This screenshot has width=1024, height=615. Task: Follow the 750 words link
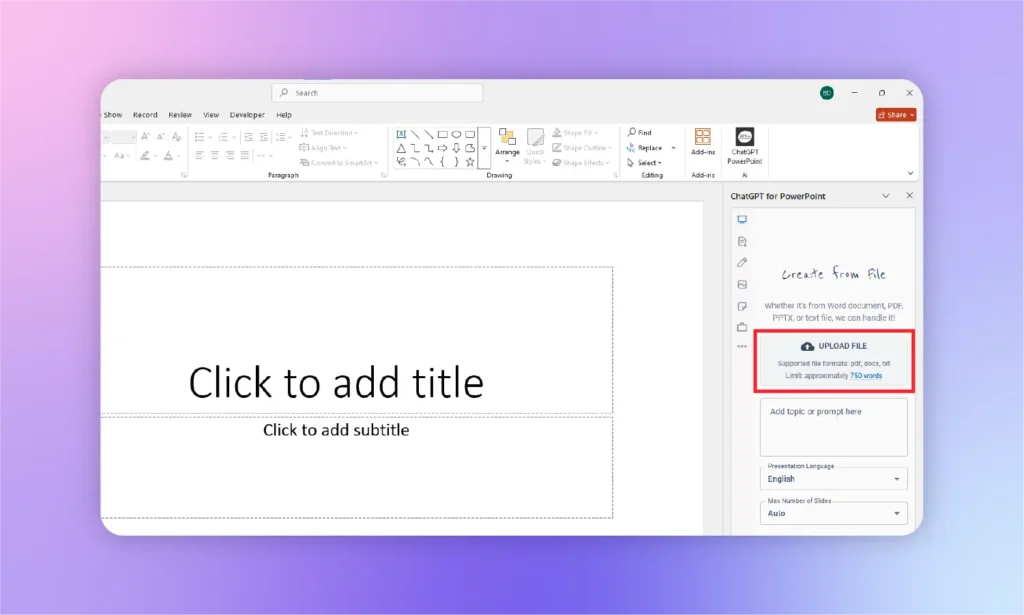coord(866,376)
